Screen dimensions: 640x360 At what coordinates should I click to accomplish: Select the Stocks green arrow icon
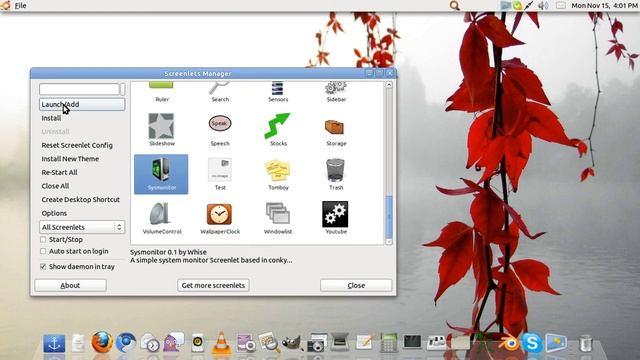278,126
